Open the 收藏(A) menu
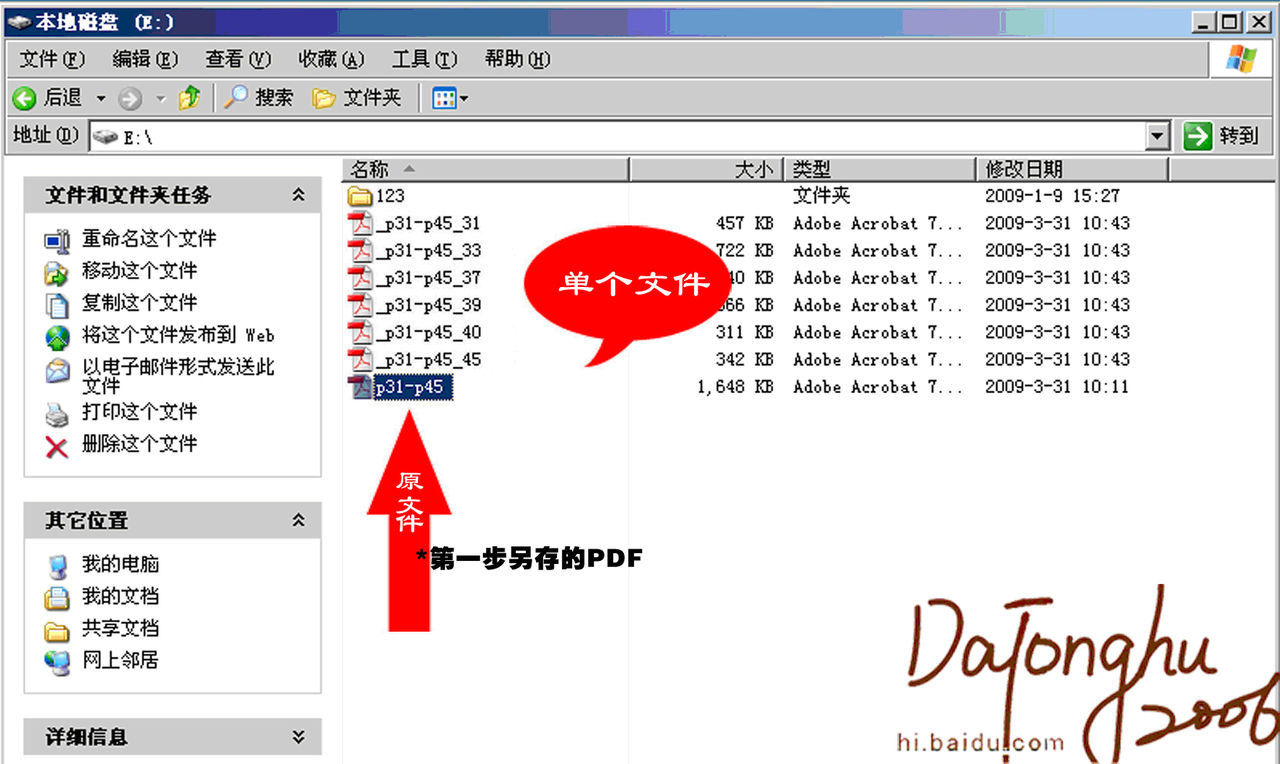This screenshot has width=1280, height=764. [x=331, y=59]
